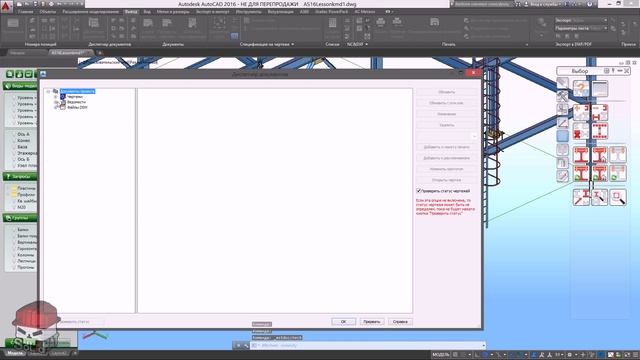Collapse the Документы проекта root node
The width and height of the screenshot is (640, 360).
click(x=48, y=91)
